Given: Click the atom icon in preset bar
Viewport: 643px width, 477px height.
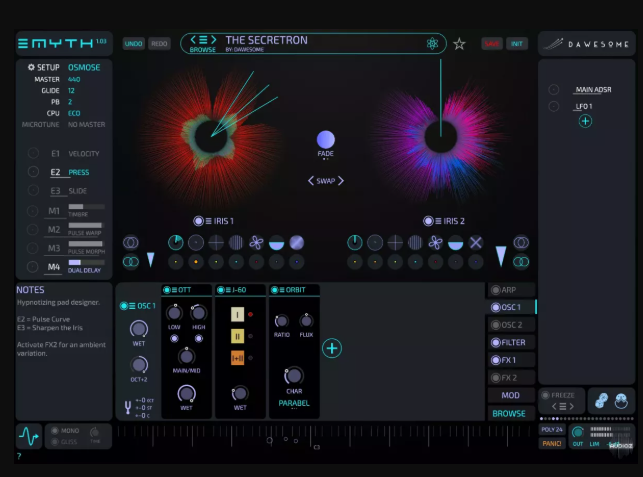Looking at the screenshot, I should click(x=432, y=43).
